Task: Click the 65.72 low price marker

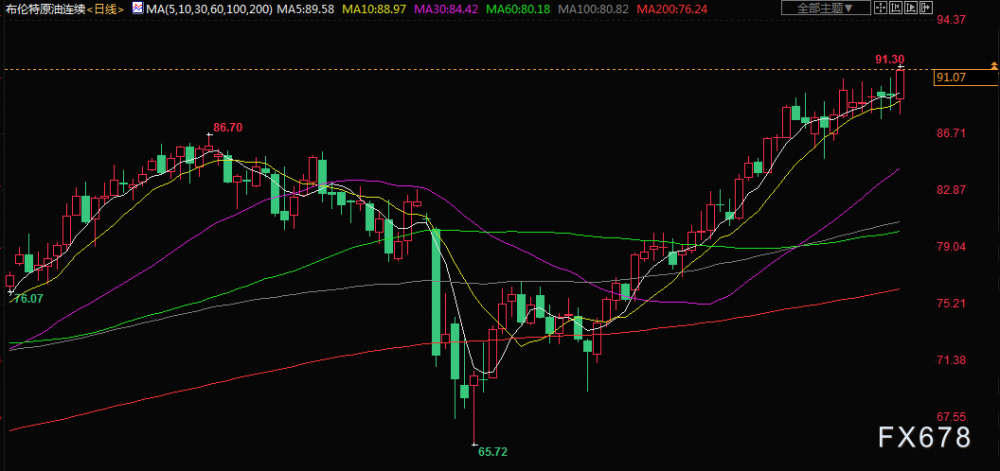Action: [x=493, y=452]
